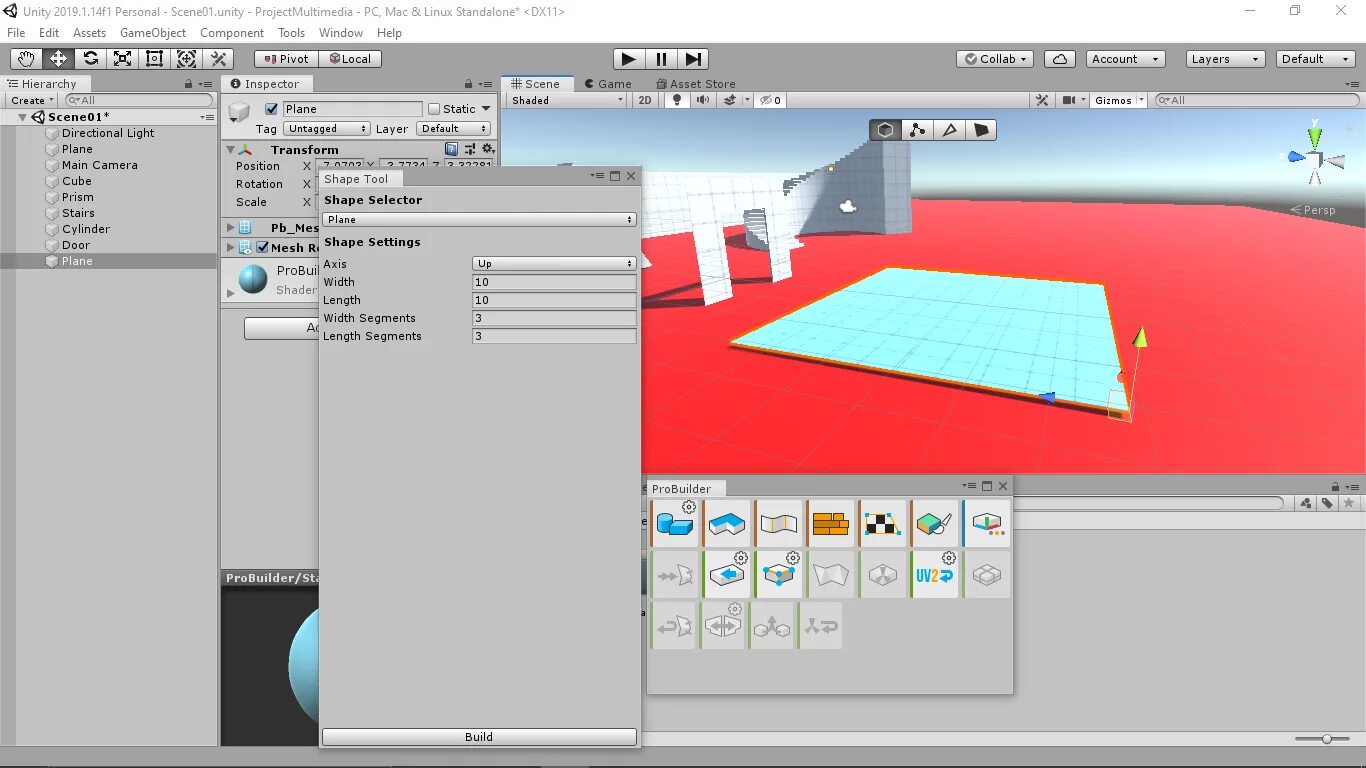1366x768 pixels.
Task: Switch to Object selection mode
Action: point(886,130)
